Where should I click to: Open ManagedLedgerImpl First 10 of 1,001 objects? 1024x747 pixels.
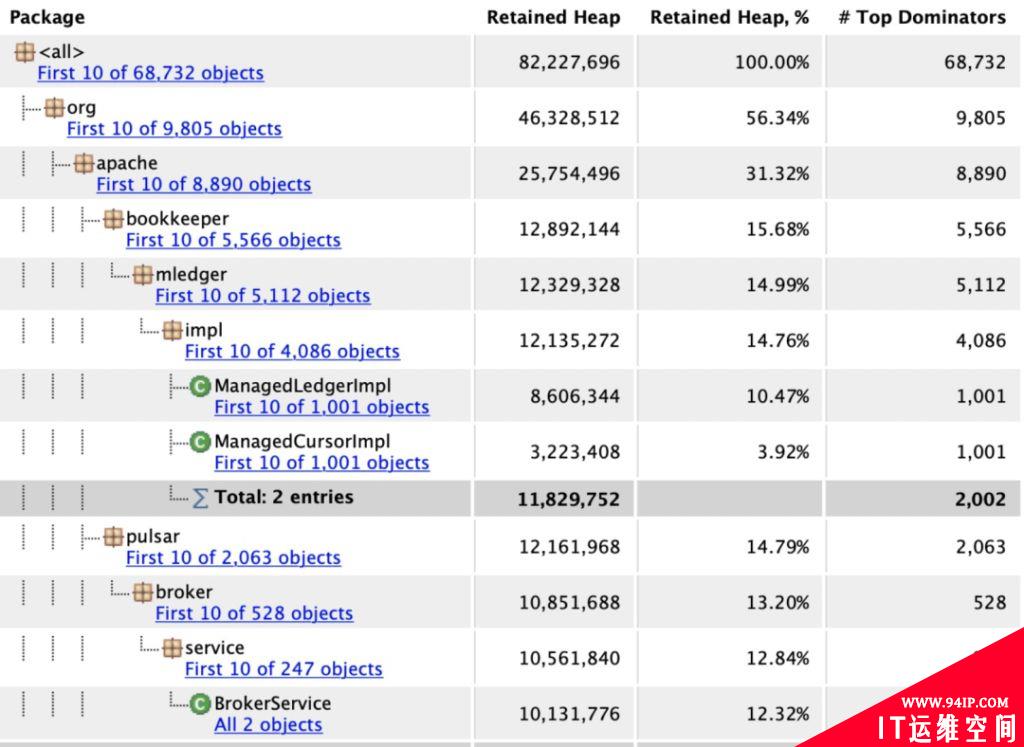click(322, 407)
